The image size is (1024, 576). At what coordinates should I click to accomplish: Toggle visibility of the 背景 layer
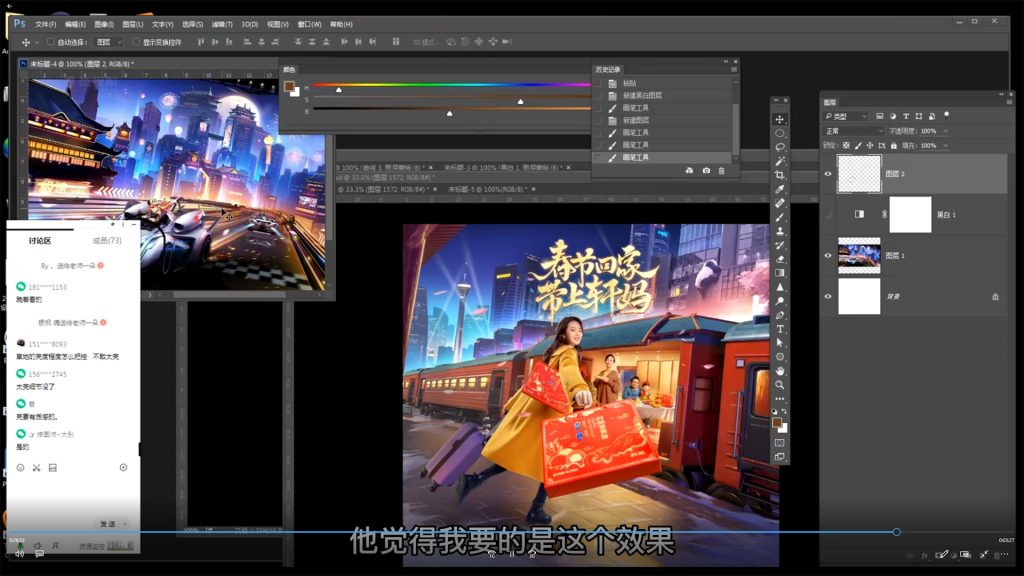pos(828,297)
